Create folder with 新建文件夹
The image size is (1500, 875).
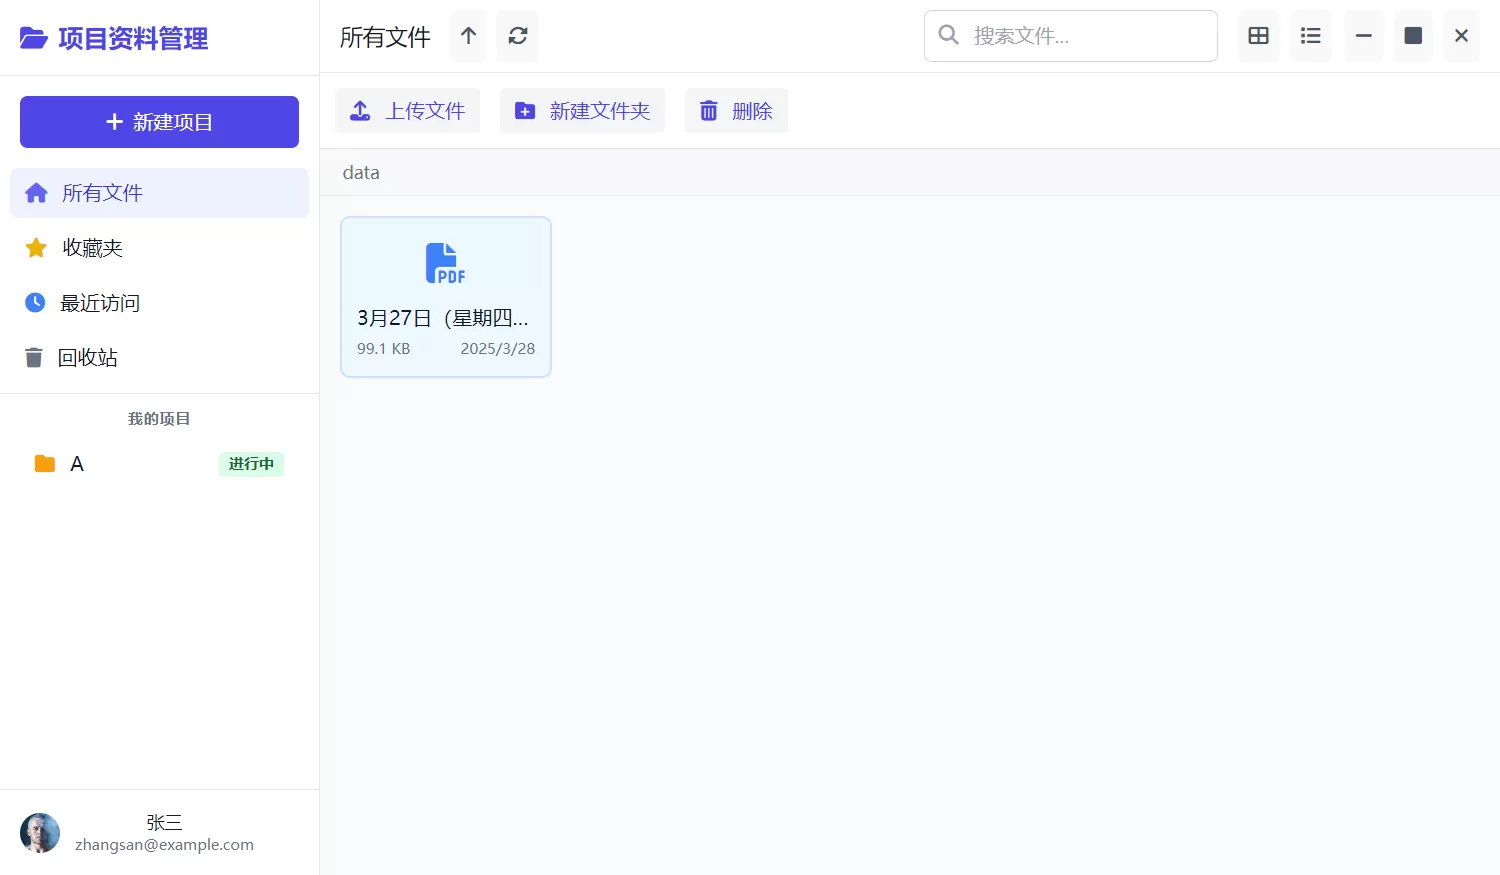582,111
